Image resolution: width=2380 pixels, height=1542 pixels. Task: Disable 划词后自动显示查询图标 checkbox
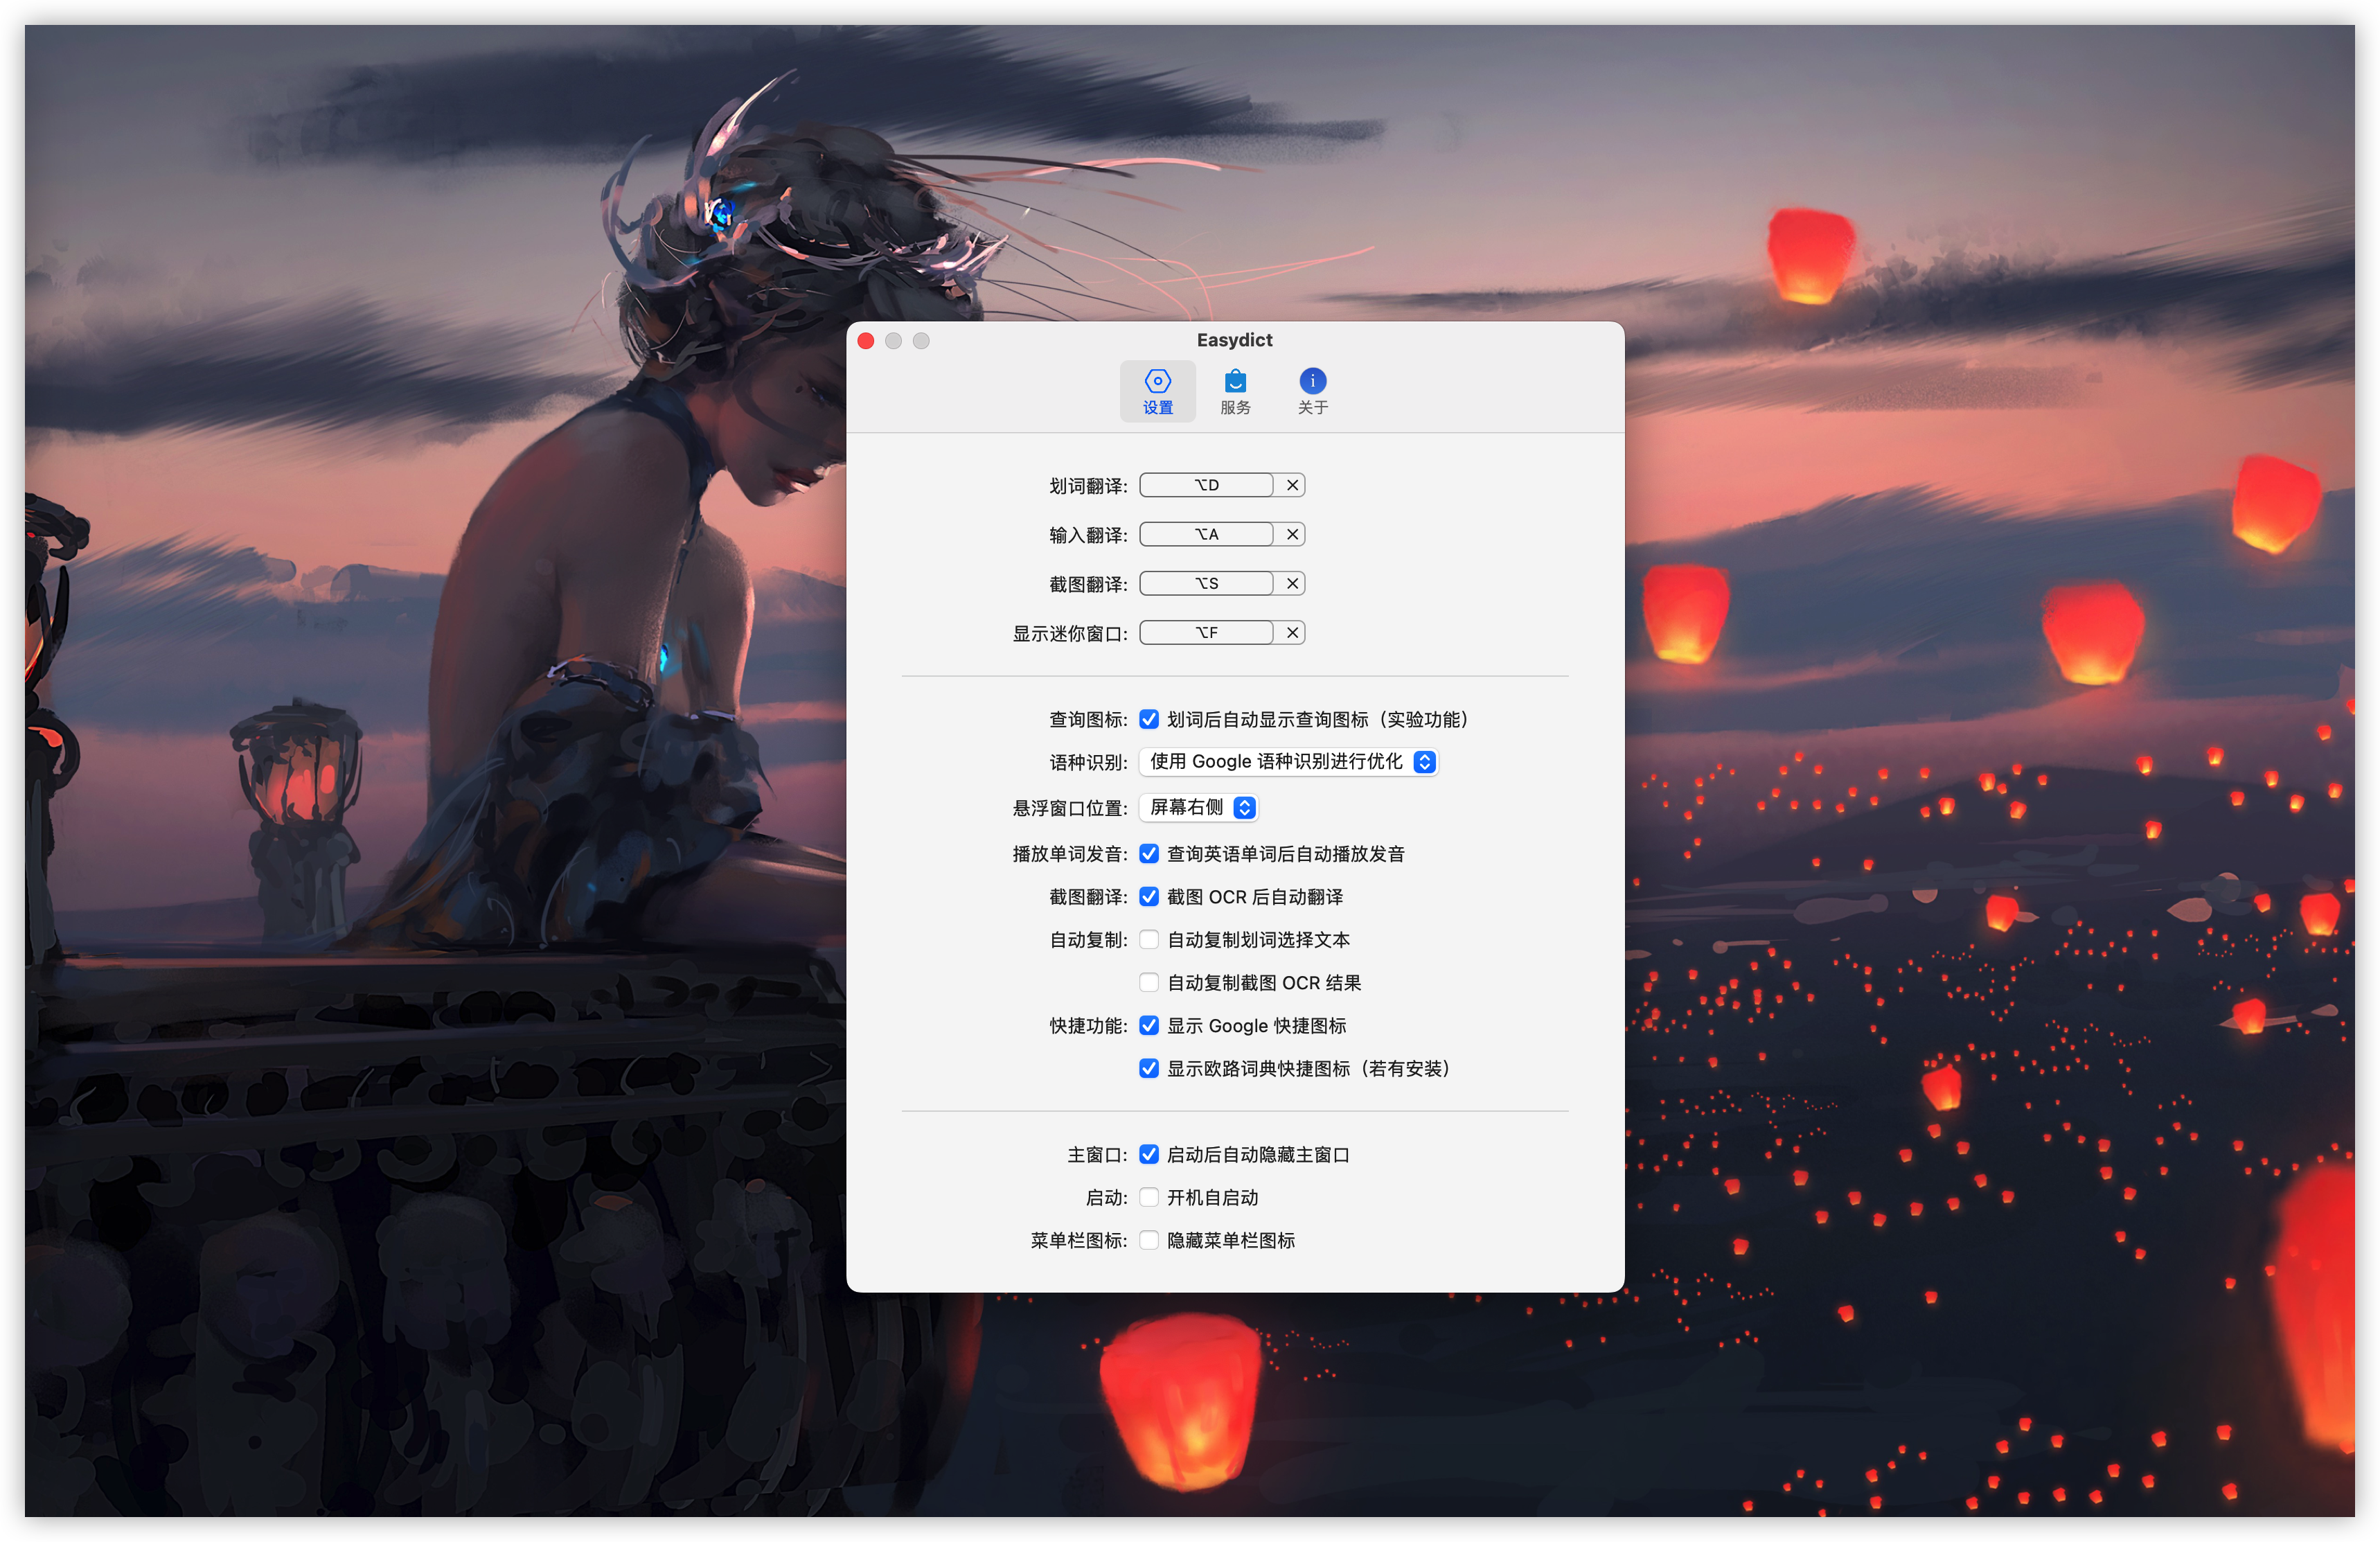(x=1149, y=719)
